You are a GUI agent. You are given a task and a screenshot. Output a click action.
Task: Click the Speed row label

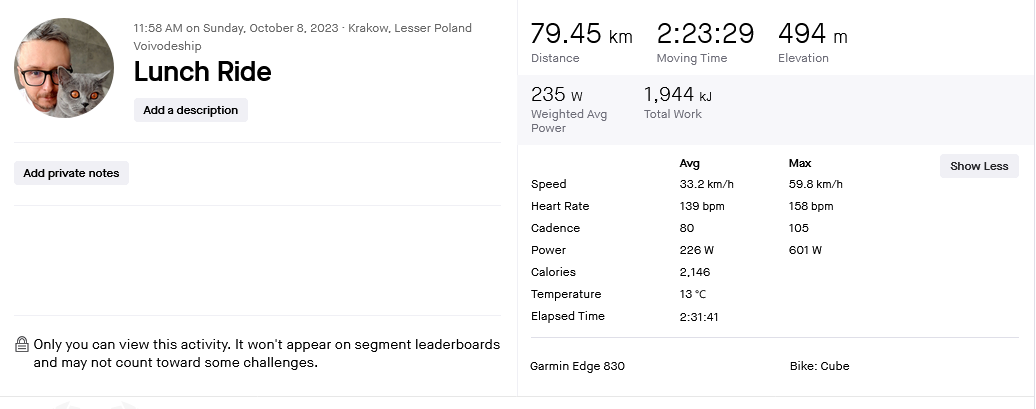[548, 184]
